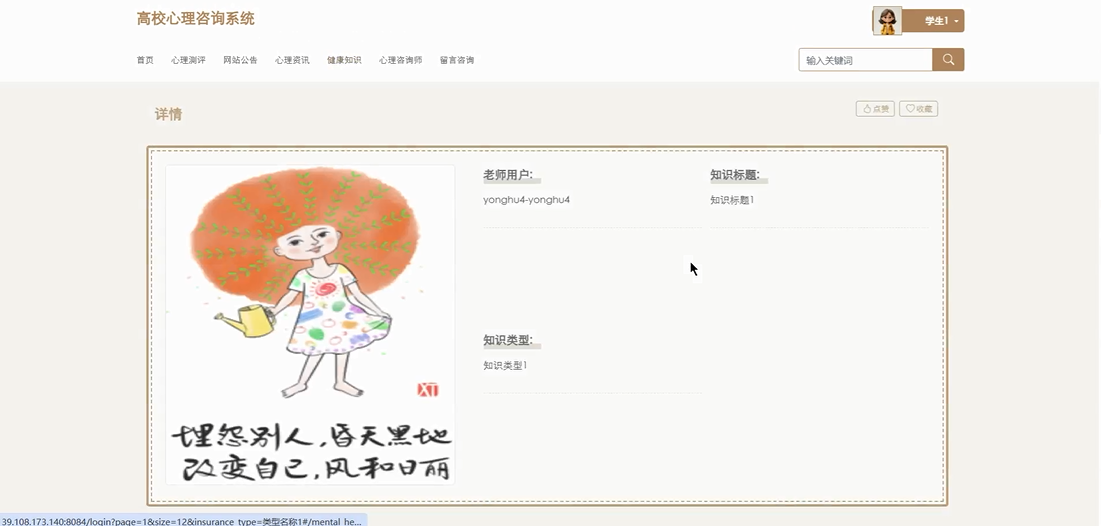Open the 健康知识 menu item

click(x=344, y=60)
